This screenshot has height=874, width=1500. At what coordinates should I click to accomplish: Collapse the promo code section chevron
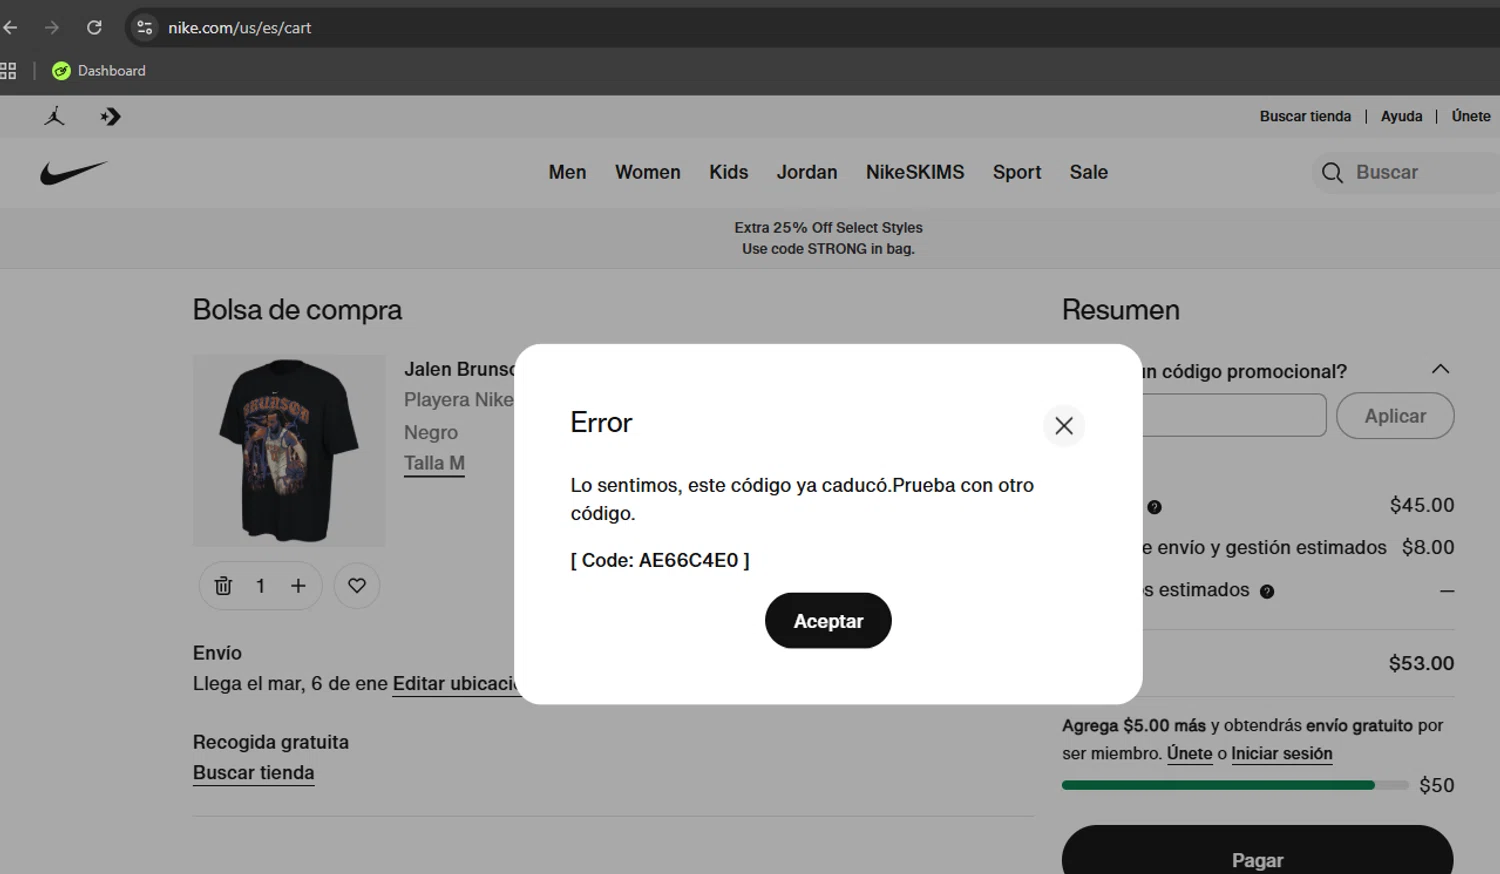(x=1440, y=369)
